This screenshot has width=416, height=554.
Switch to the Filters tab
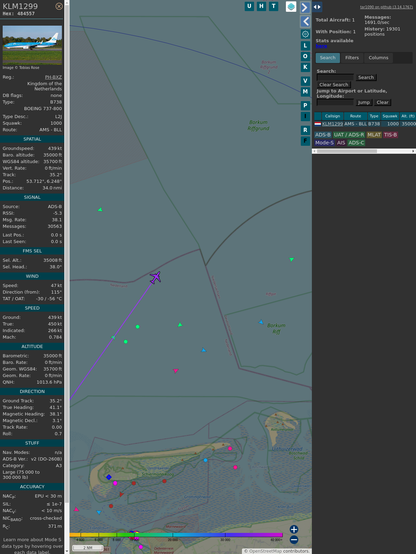(x=352, y=58)
